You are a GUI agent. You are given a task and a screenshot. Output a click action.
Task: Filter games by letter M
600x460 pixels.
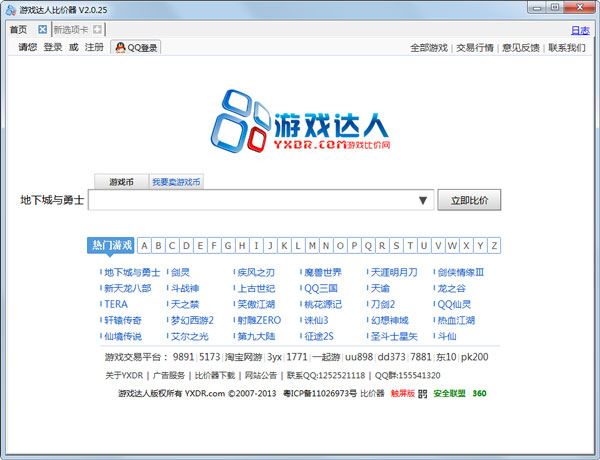coord(312,246)
